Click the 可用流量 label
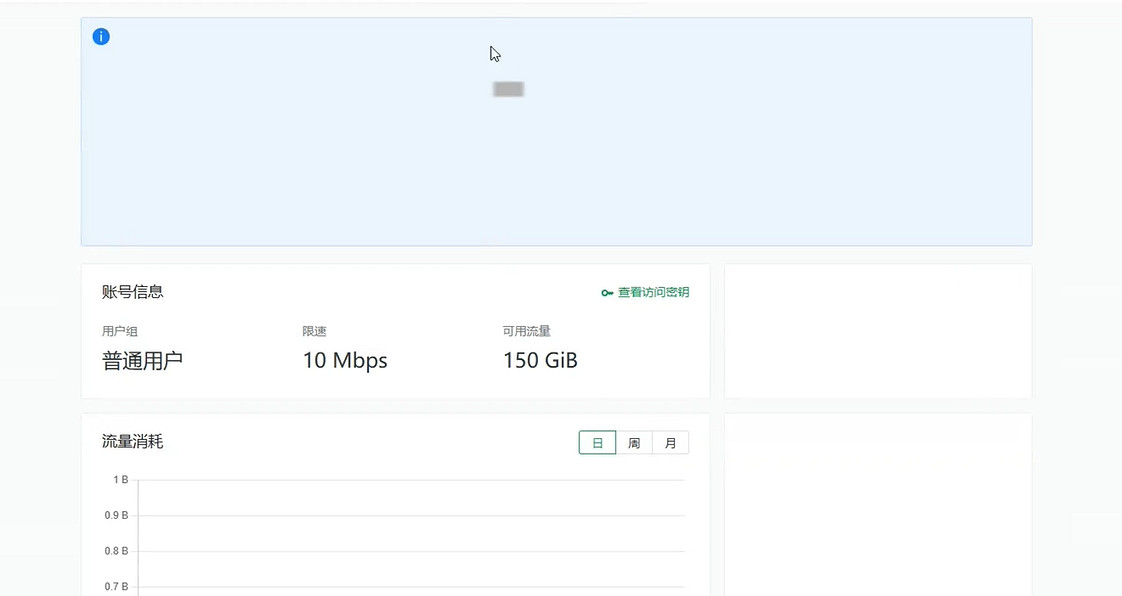The height and width of the screenshot is (596, 1122). (527, 331)
